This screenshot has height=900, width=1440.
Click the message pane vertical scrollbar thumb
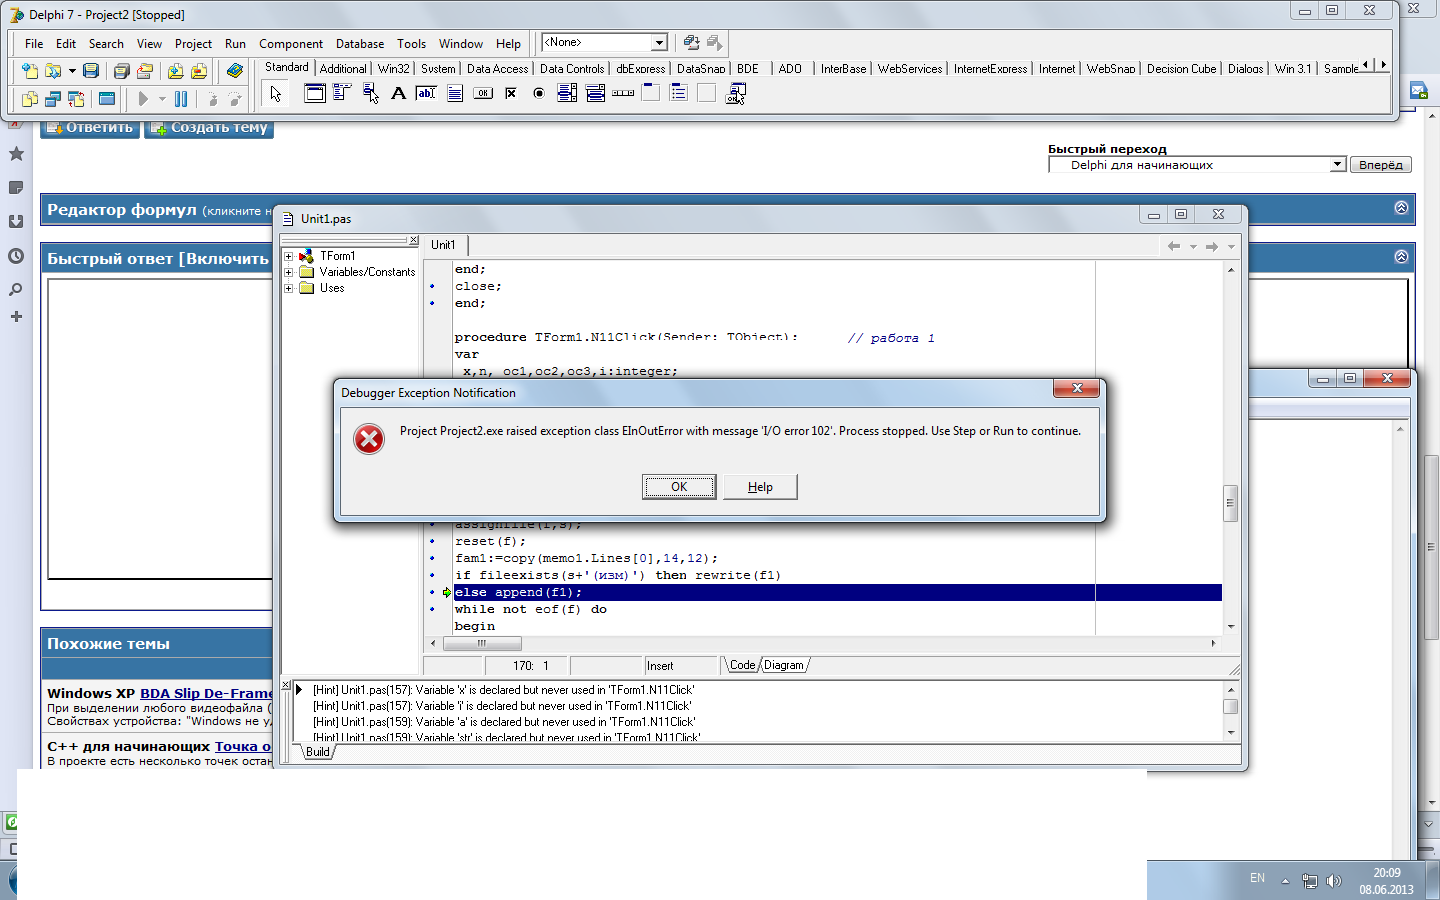pos(1230,706)
